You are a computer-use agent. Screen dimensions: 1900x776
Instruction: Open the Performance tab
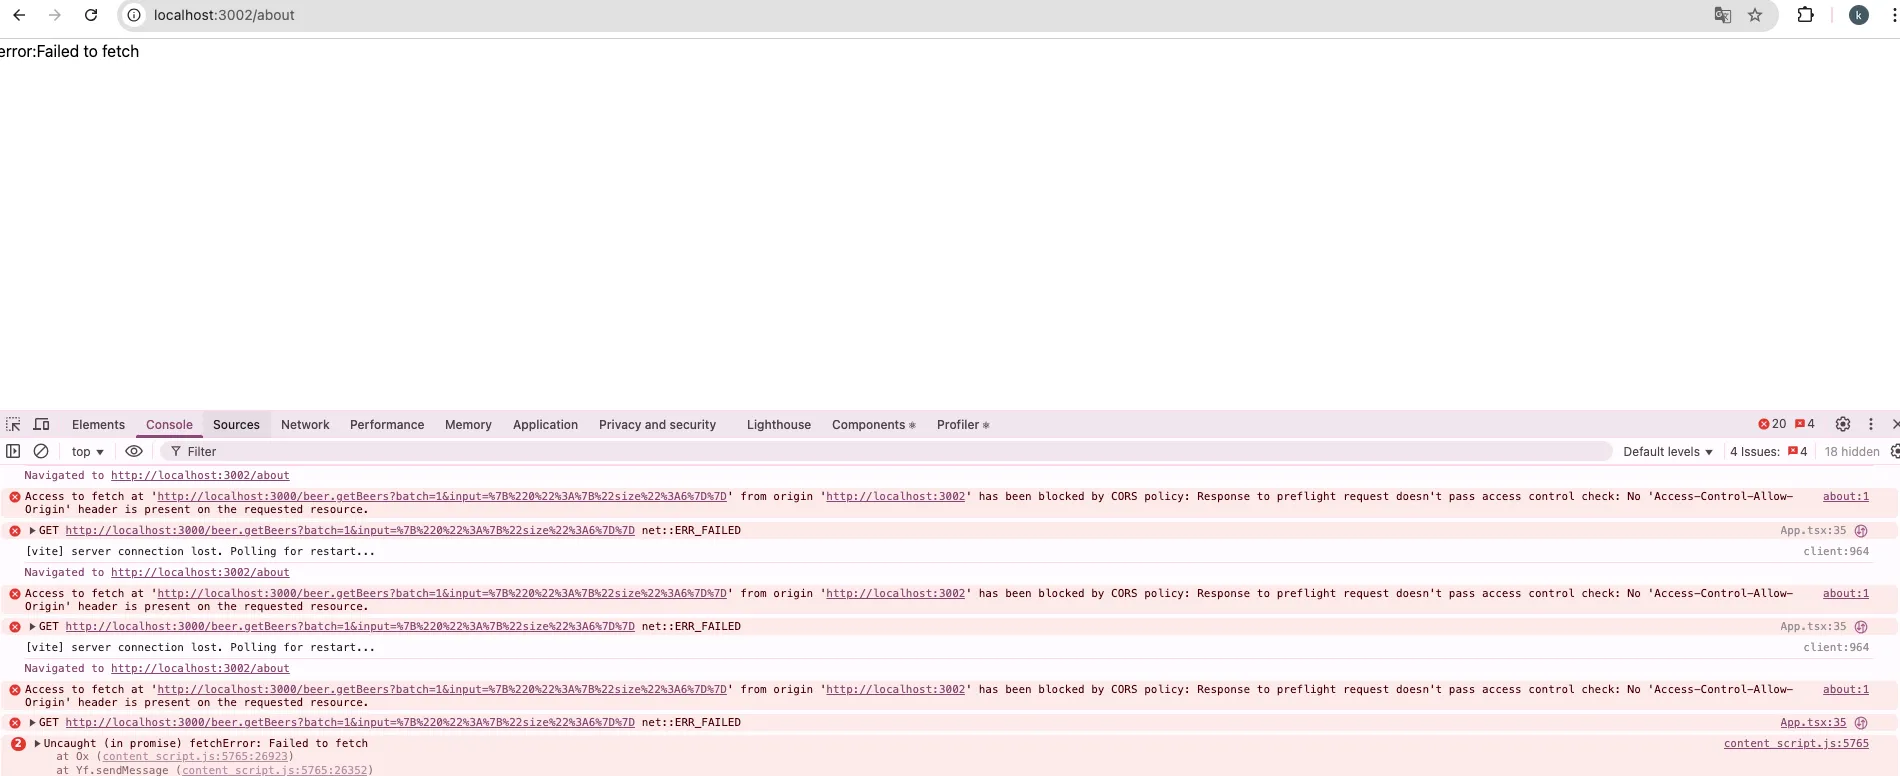387,425
